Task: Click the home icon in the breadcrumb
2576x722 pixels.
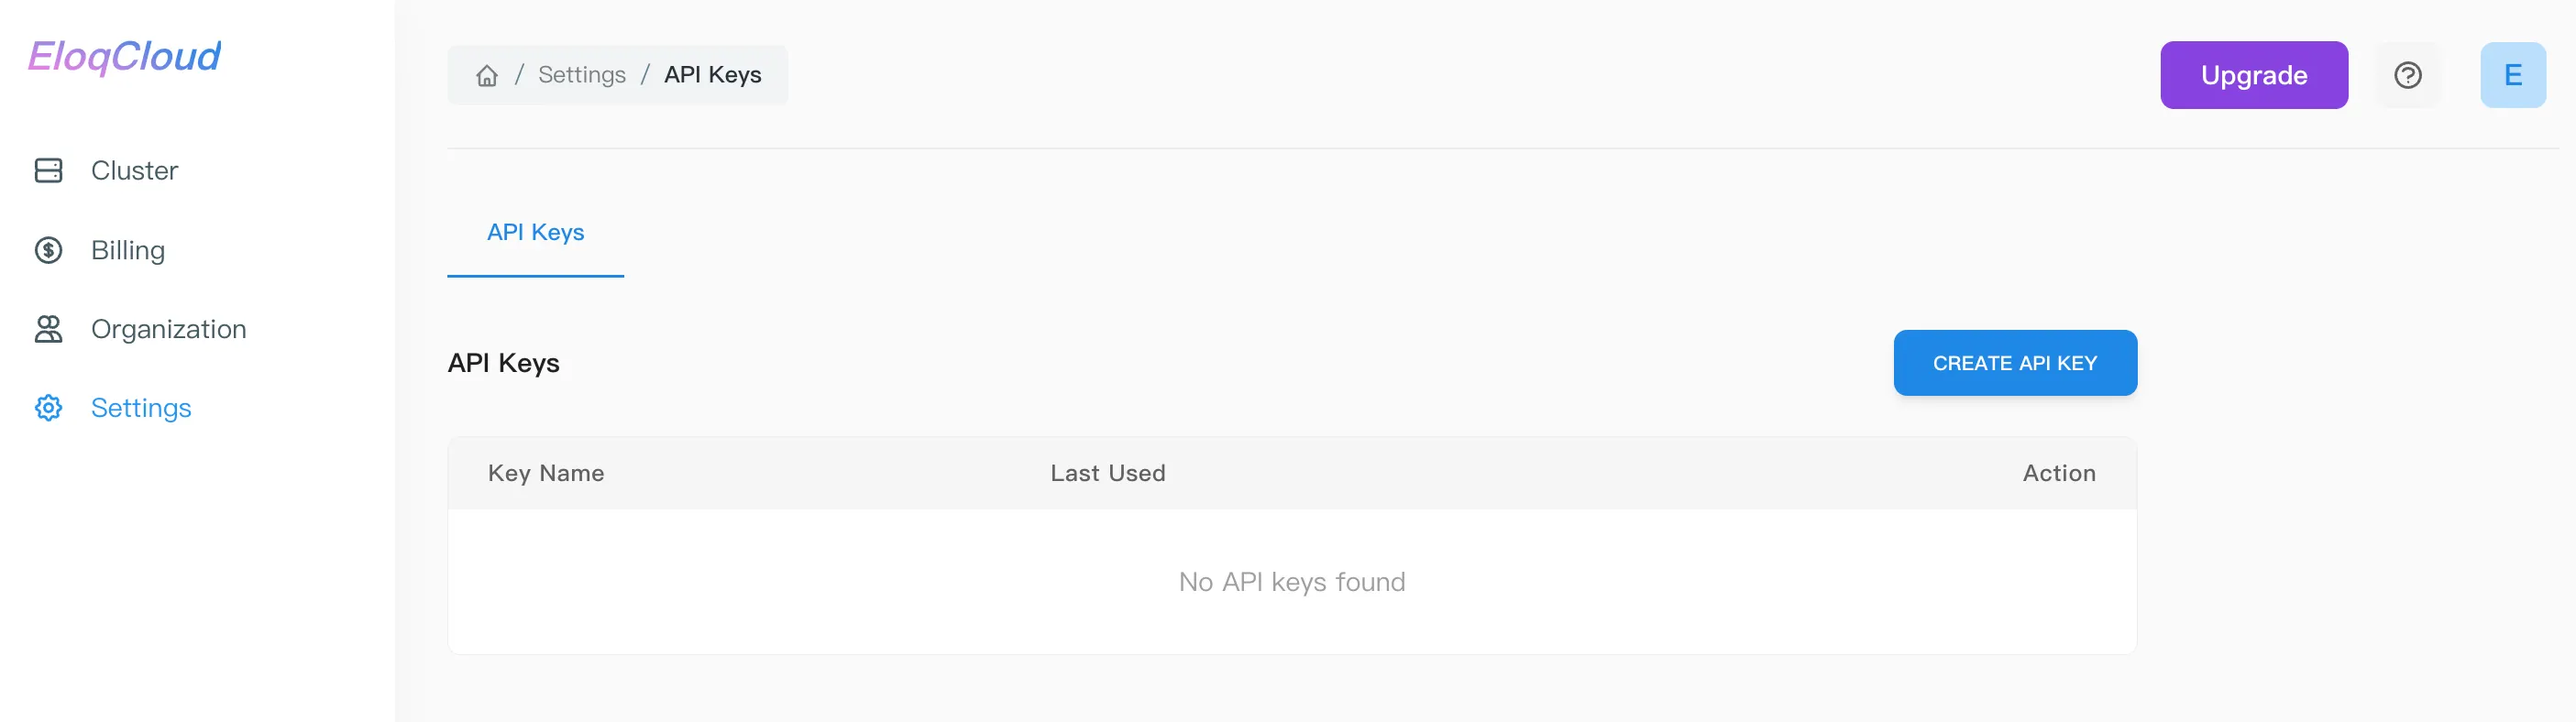Action: [x=486, y=75]
